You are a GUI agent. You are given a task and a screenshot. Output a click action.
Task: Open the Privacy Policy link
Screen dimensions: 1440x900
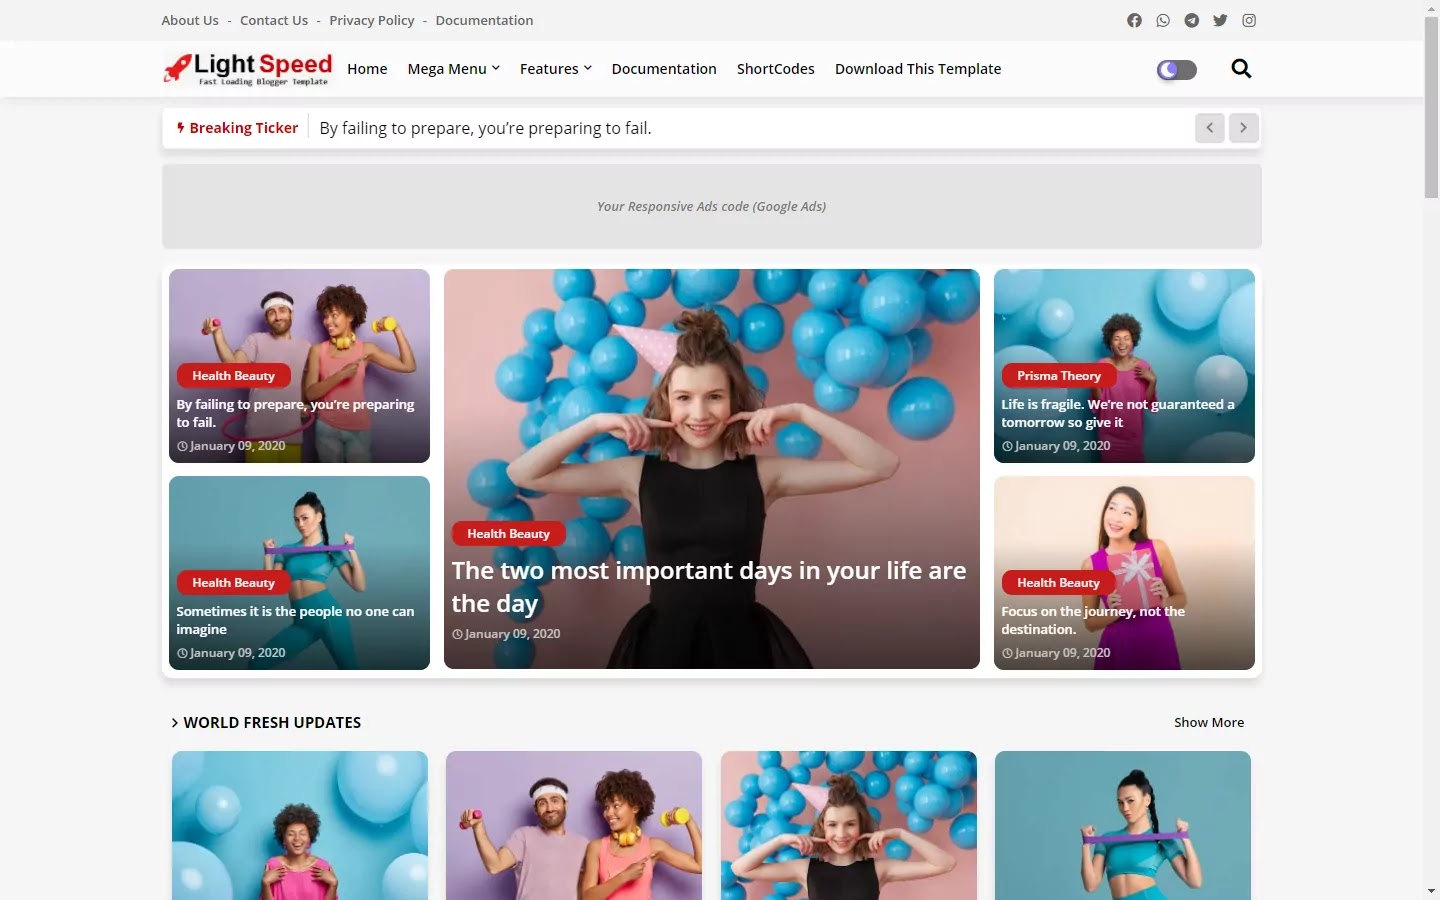coord(372,20)
